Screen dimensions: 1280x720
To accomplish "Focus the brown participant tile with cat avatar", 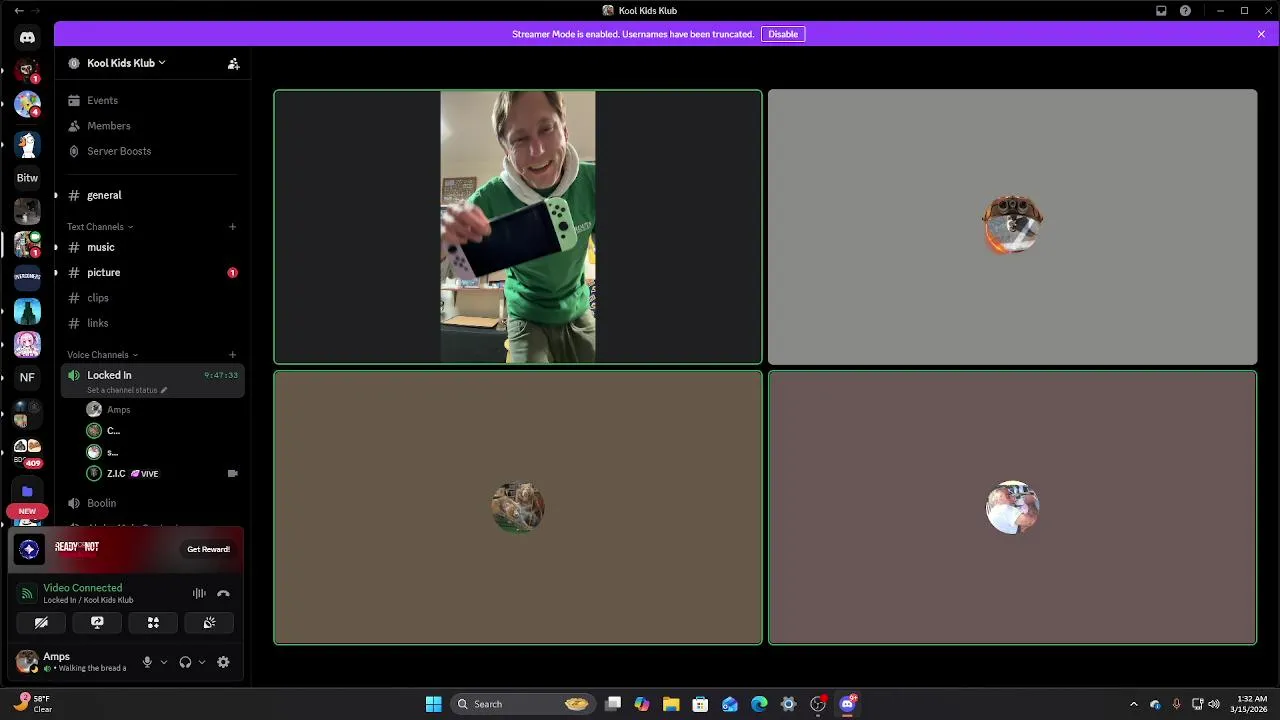I will click(x=518, y=508).
